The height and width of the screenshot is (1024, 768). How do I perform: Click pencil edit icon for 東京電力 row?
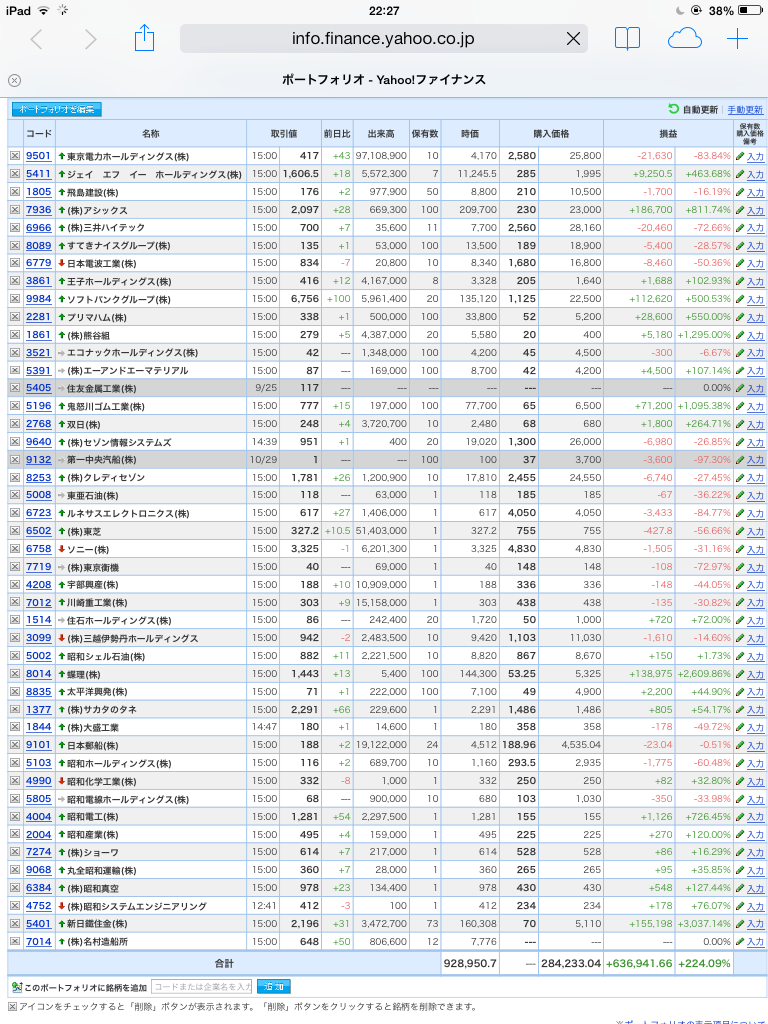pos(740,156)
